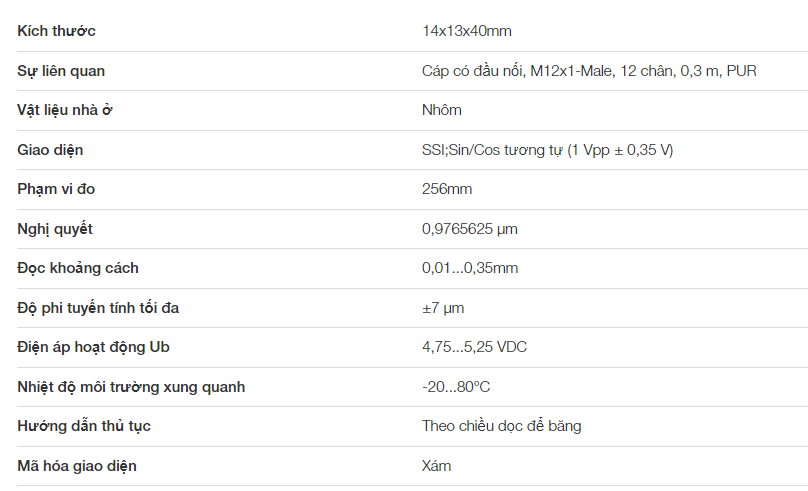808x491 pixels.
Task: Select the '14x13x40mm' dimension value
Action: point(466,31)
